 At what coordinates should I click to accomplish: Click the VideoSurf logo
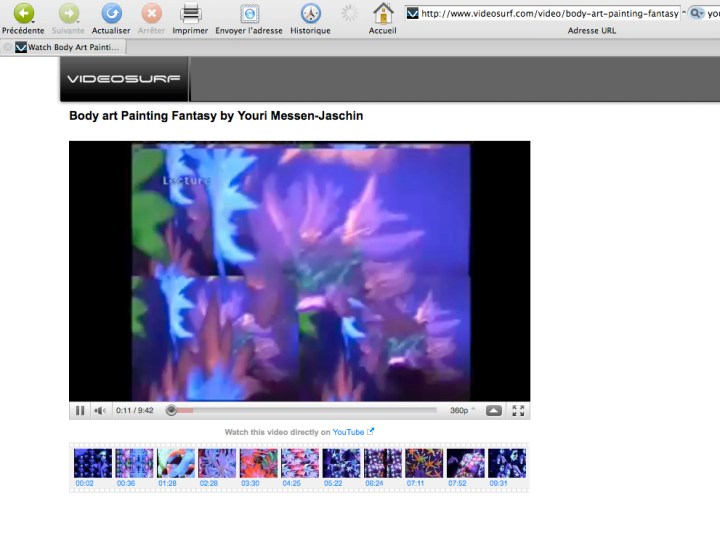(x=123, y=79)
